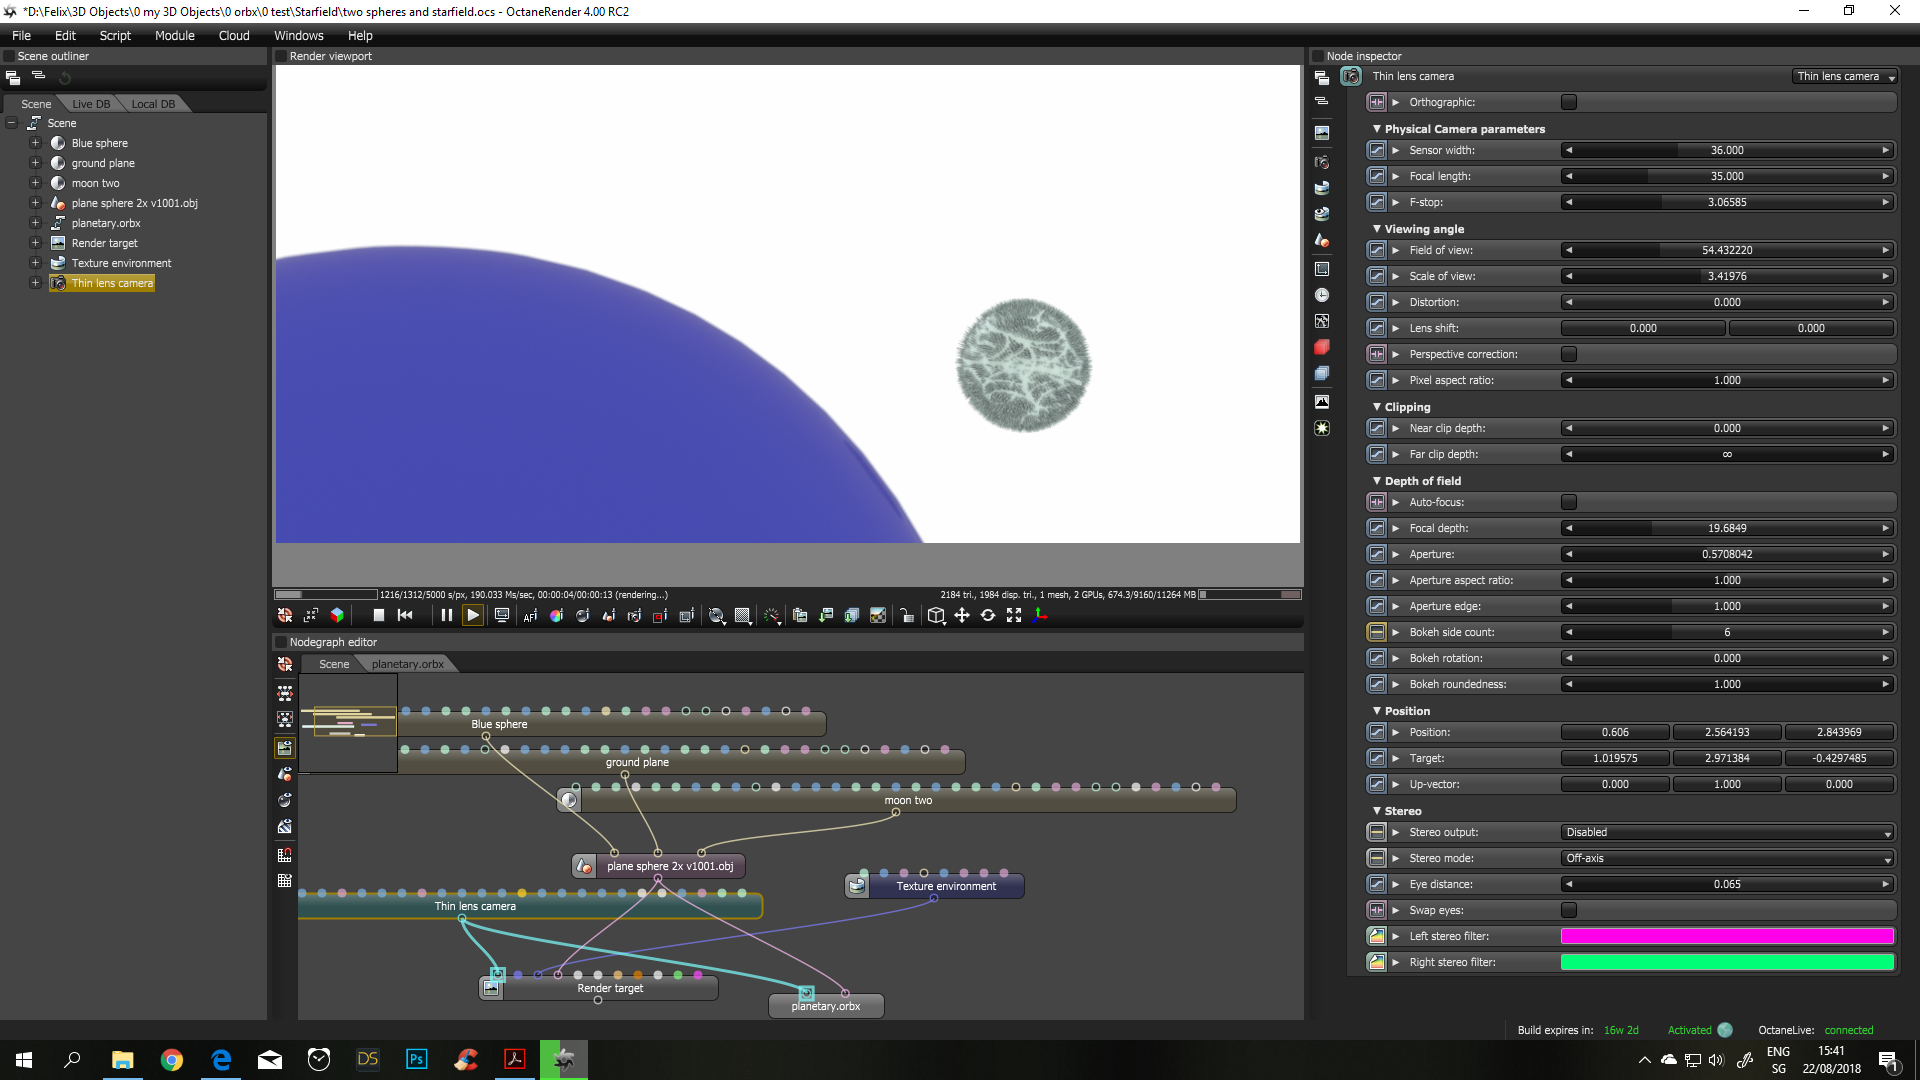Pause the rendering in viewport toolbar
Image resolution: width=1920 pixels, height=1080 pixels.
[x=446, y=616]
